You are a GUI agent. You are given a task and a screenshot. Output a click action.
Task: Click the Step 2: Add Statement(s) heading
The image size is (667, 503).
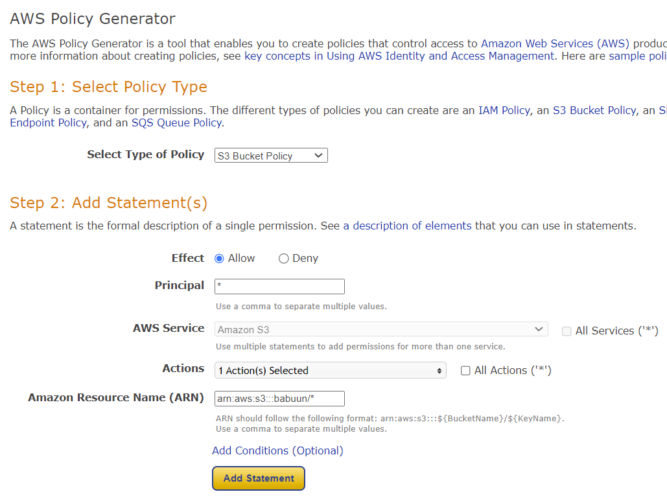109,203
